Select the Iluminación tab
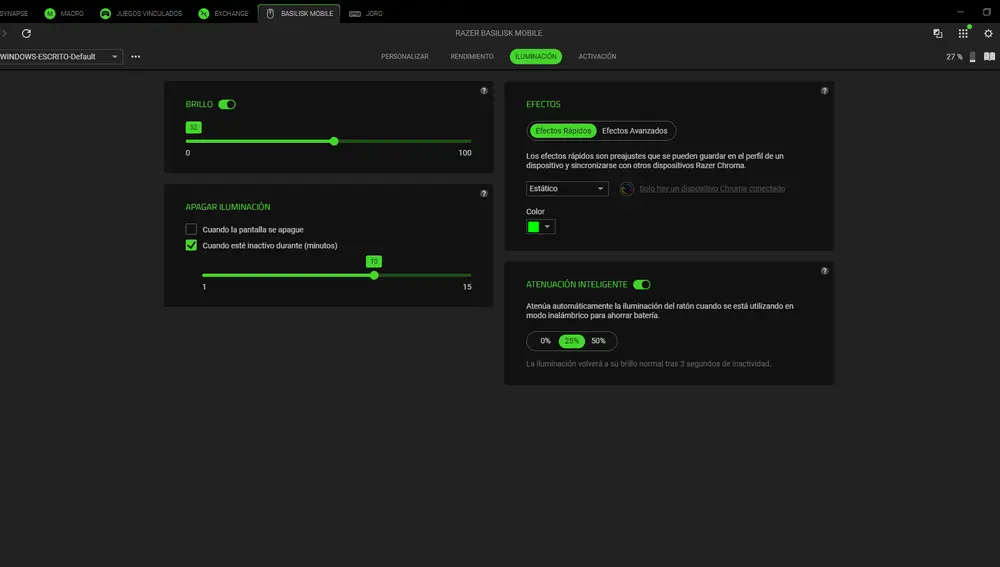 pos(536,57)
